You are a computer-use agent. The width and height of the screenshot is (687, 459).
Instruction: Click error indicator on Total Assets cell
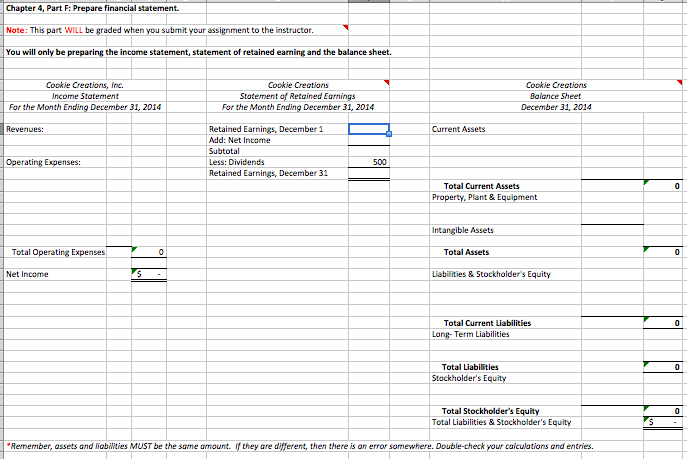pyautogui.click(x=646, y=249)
